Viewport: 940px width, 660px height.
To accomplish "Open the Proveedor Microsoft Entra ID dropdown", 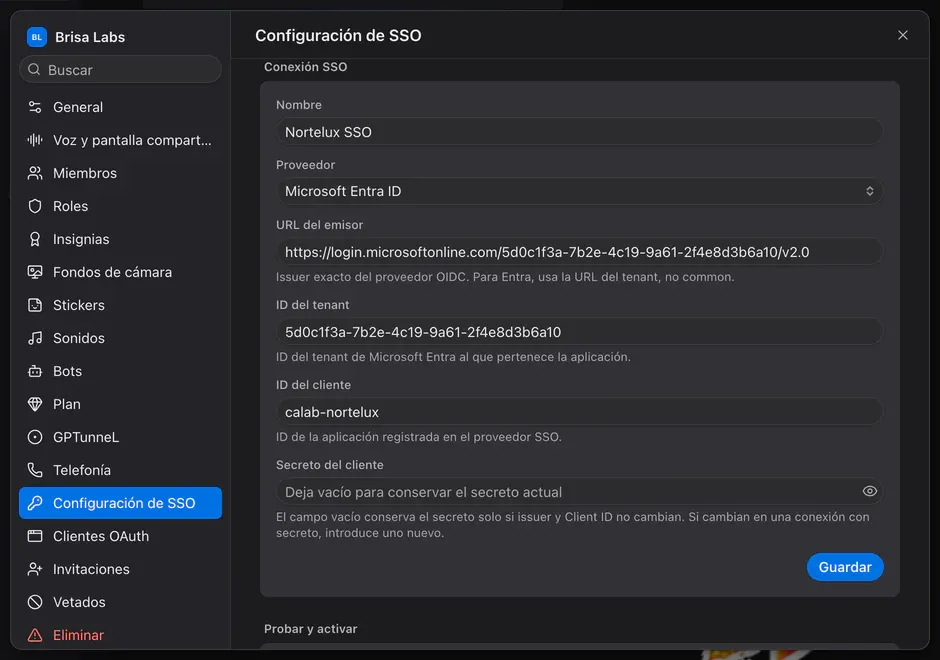I will [579, 191].
